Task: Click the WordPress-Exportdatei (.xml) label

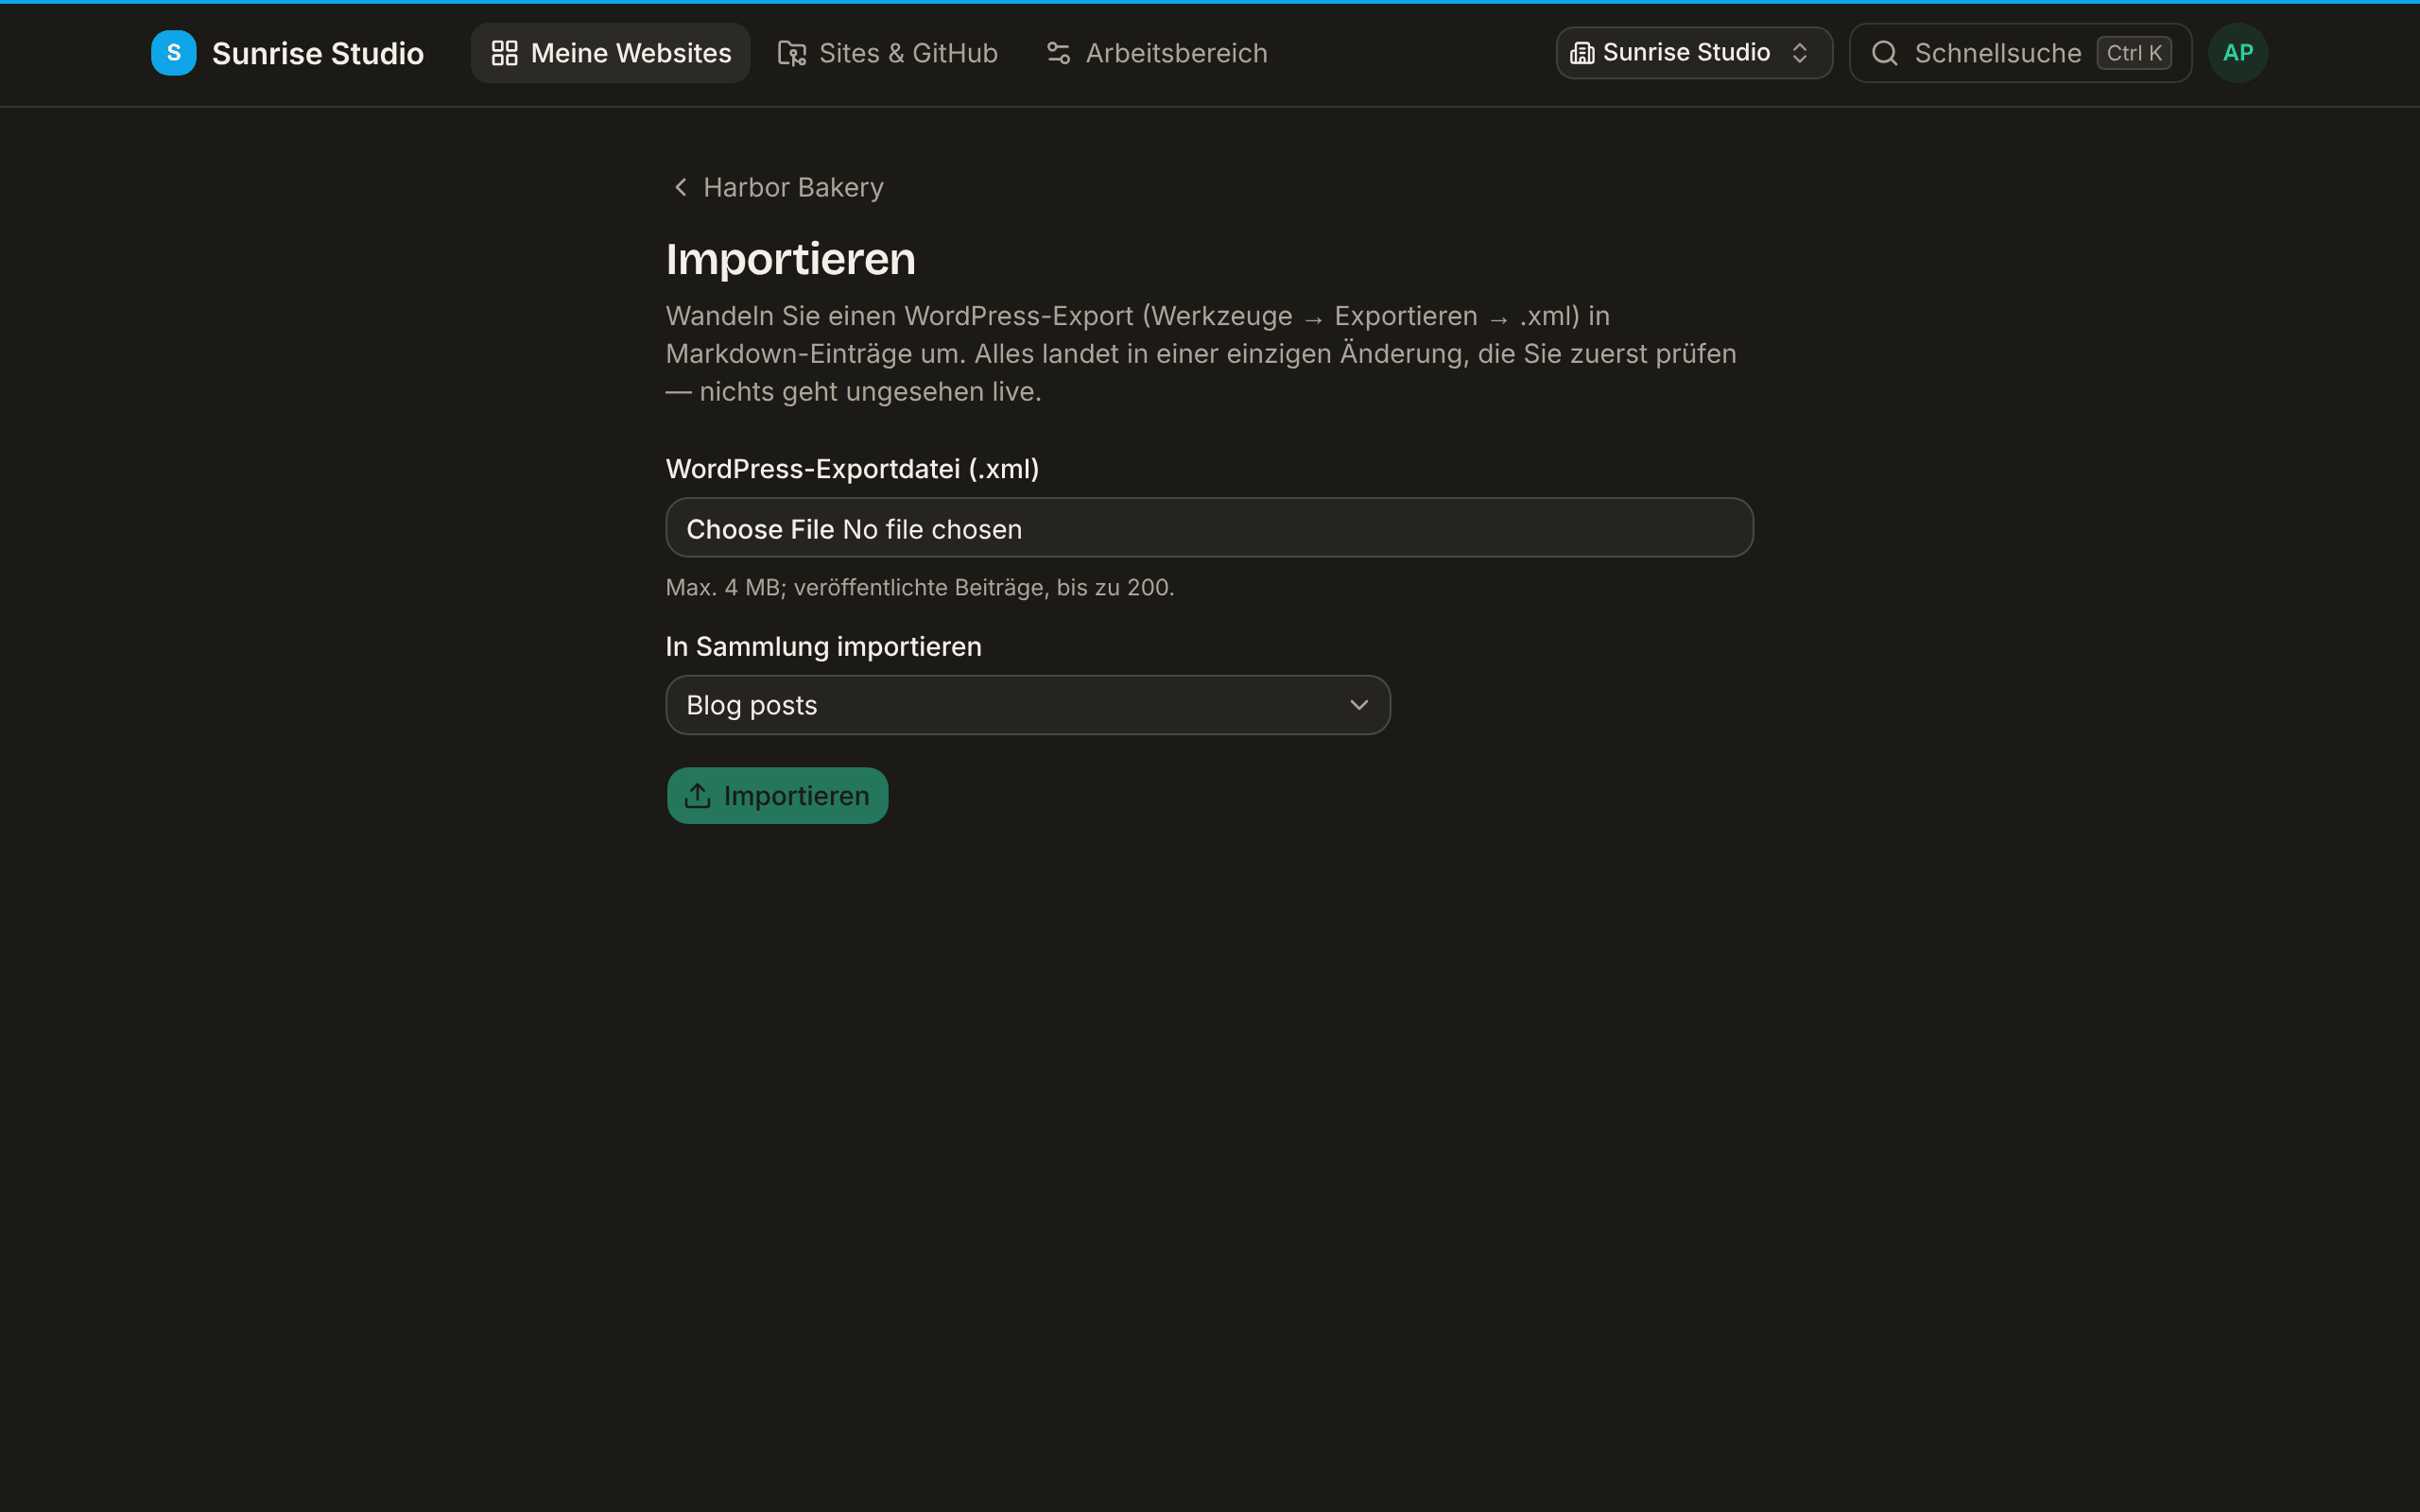Action: [852, 469]
